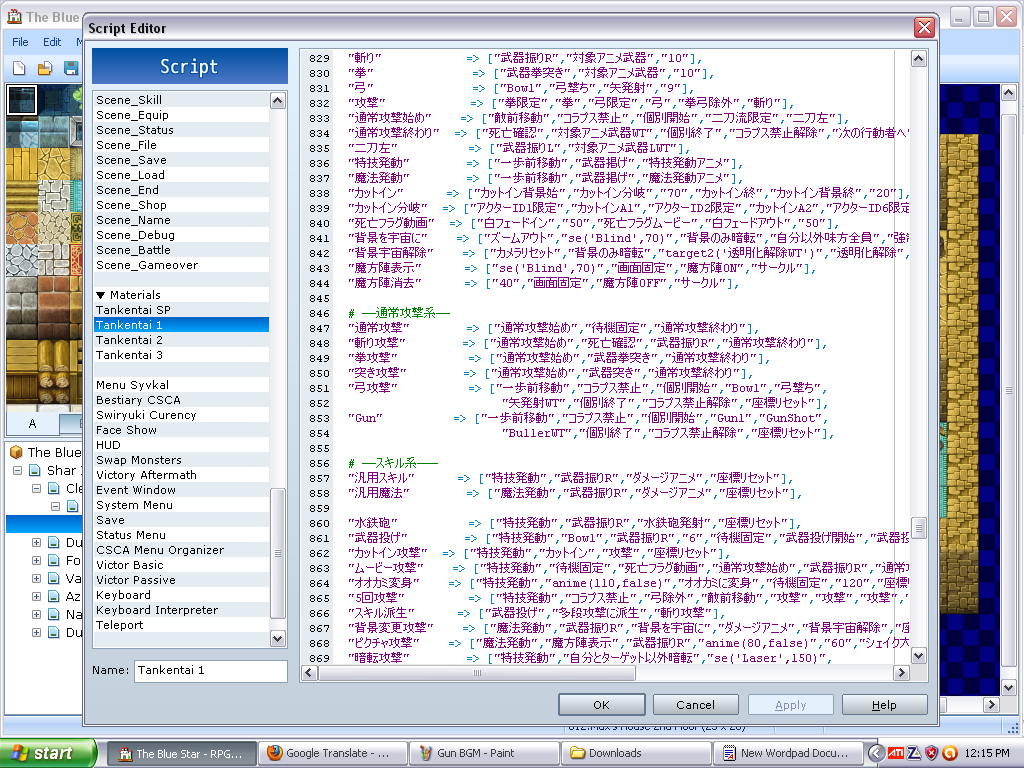1024x768 pixels.
Task: Collapse the Shar map tree node
Action: pyautogui.click(x=22, y=470)
